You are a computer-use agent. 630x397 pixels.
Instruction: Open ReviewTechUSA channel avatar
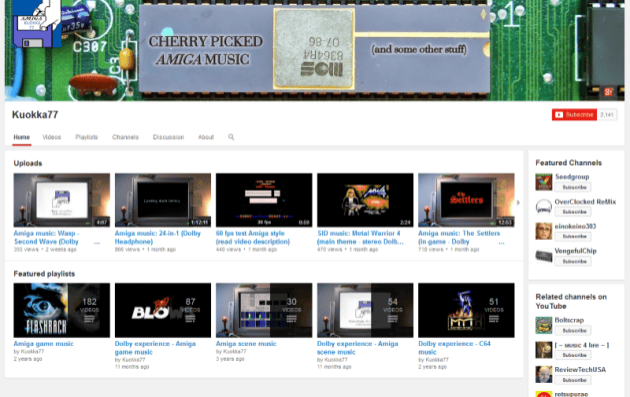click(544, 374)
